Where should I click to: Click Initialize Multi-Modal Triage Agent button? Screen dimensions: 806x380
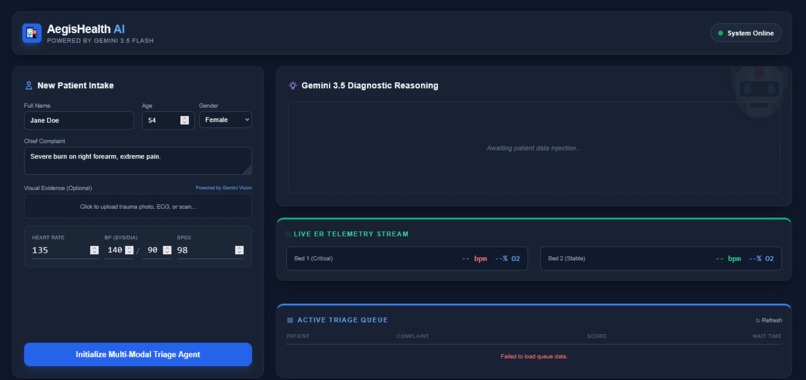[x=138, y=354]
